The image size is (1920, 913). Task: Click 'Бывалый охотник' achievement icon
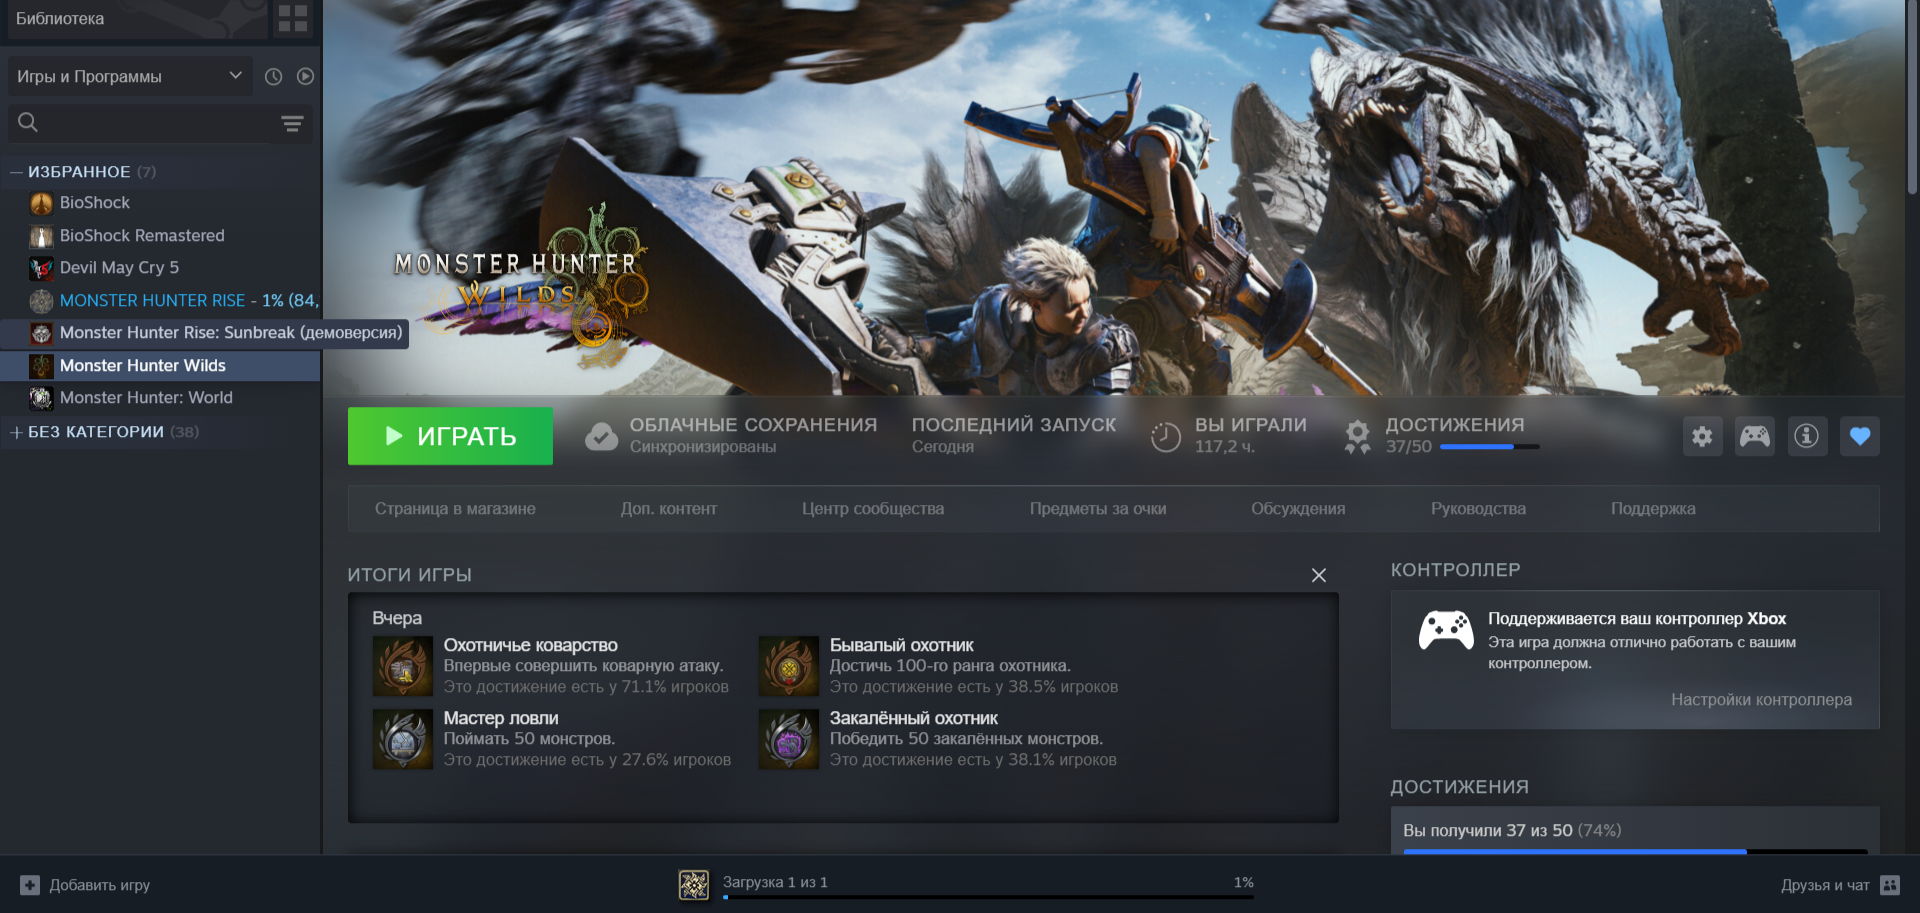[x=789, y=666]
